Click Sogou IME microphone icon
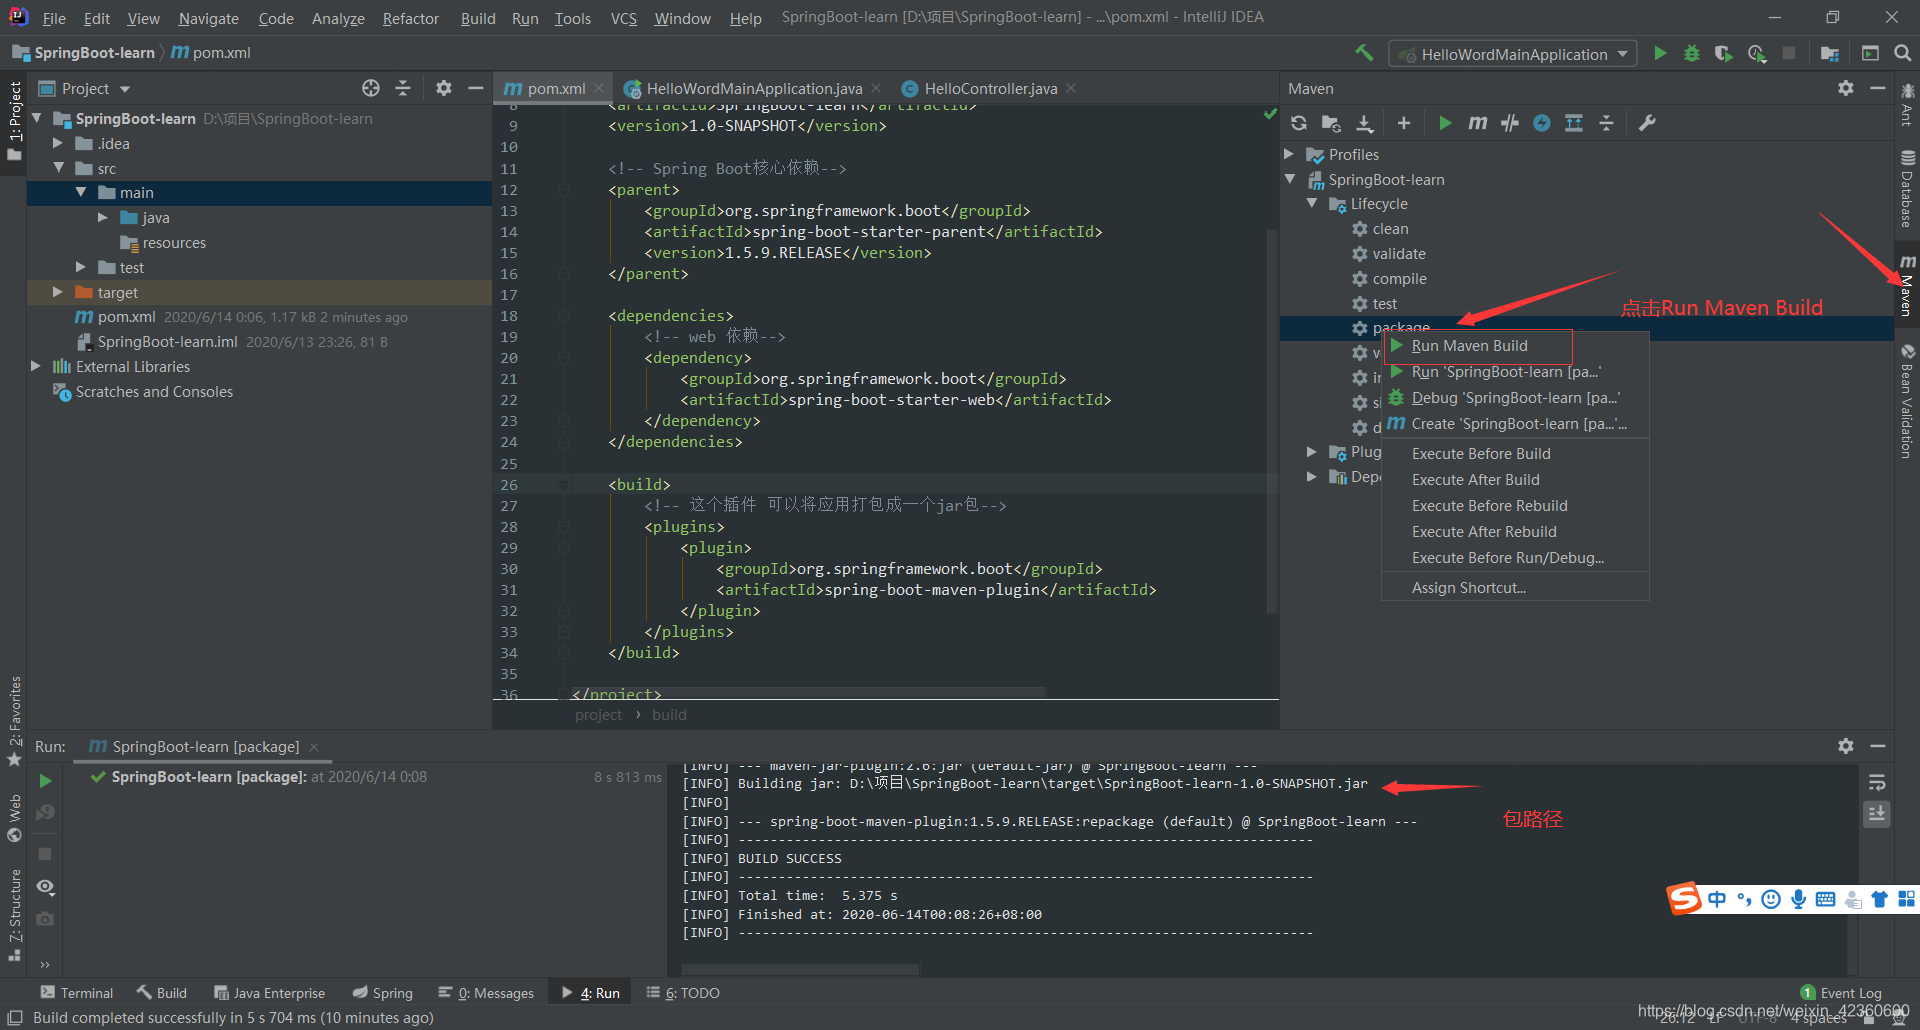The height and width of the screenshot is (1030, 1920). pos(1798,899)
